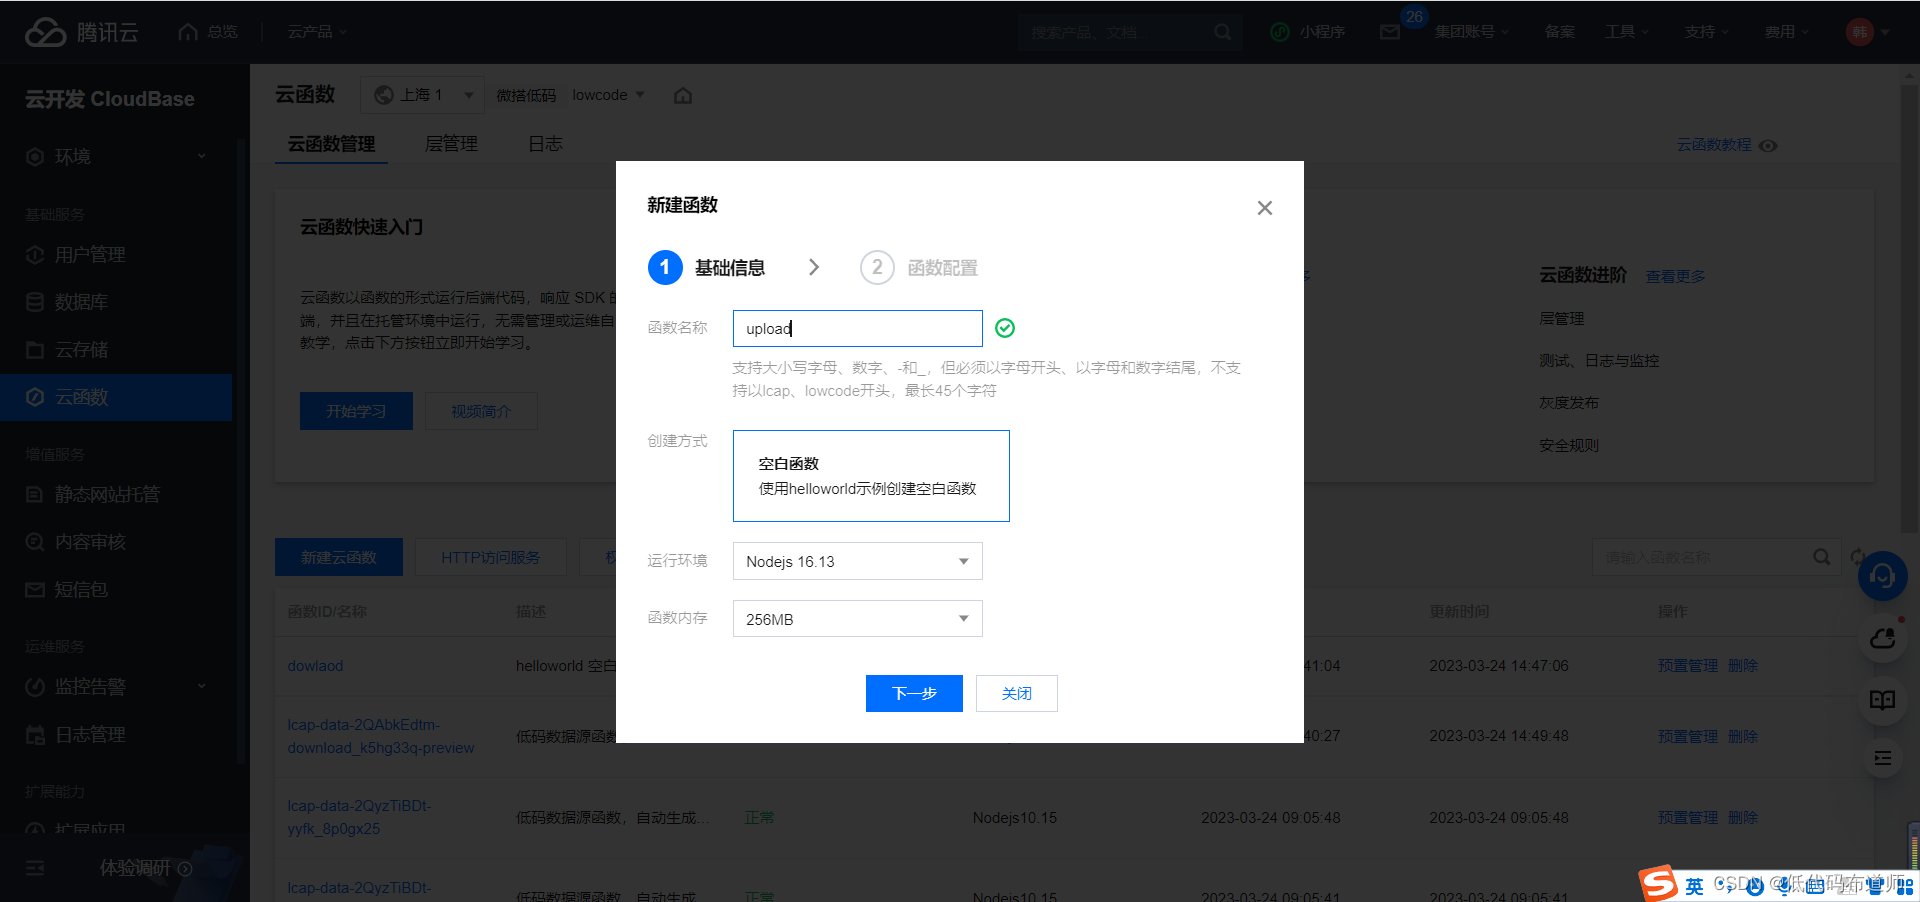The image size is (1920, 902).
Task: Close the 新建函数 dialog with X
Action: click(1265, 208)
